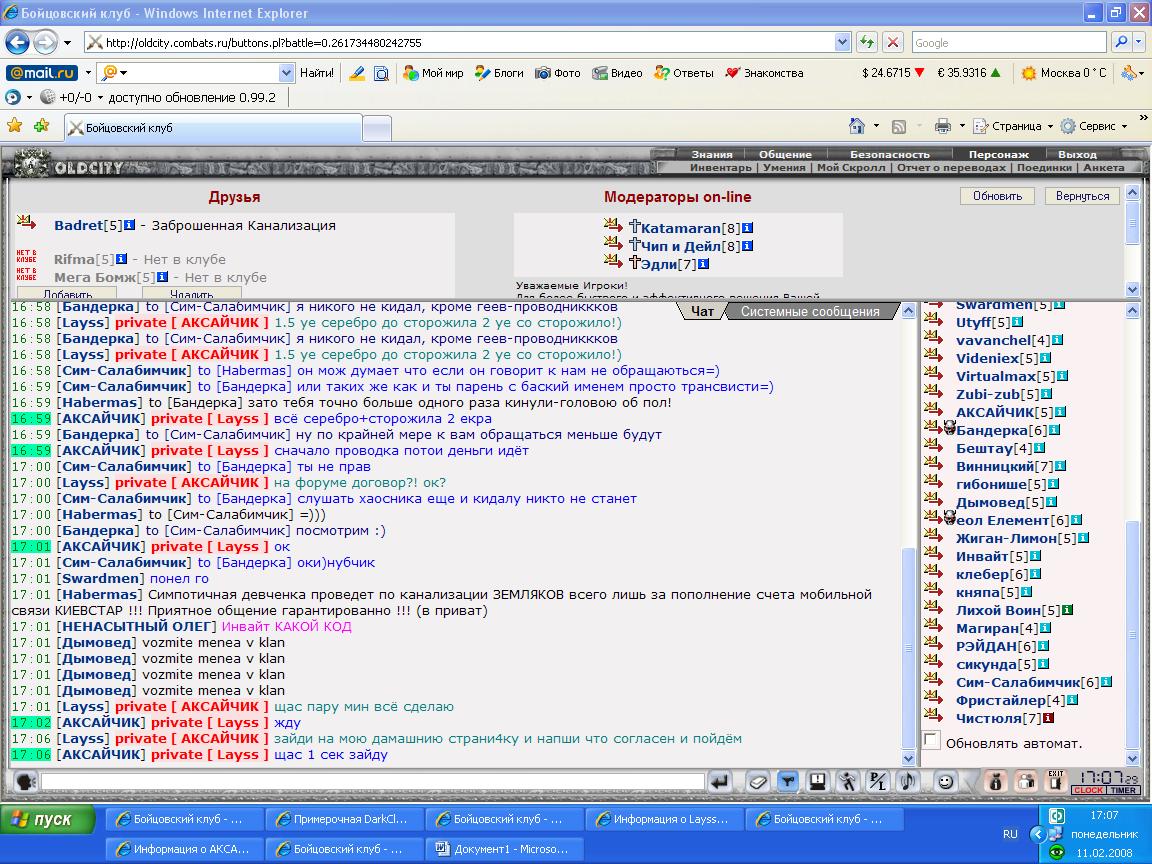
Task: Open the Сервис dropdown menu
Action: click(1094, 126)
